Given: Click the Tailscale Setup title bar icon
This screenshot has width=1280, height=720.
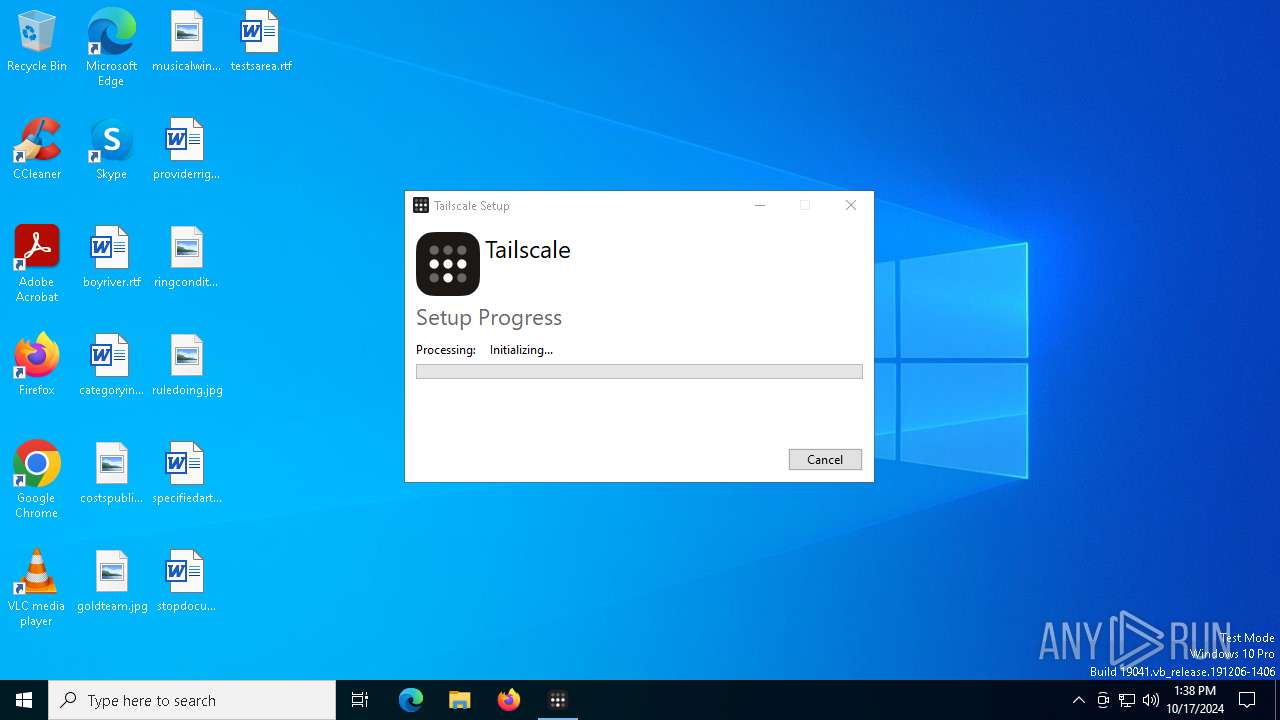Looking at the screenshot, I should (x=421, y=205).
